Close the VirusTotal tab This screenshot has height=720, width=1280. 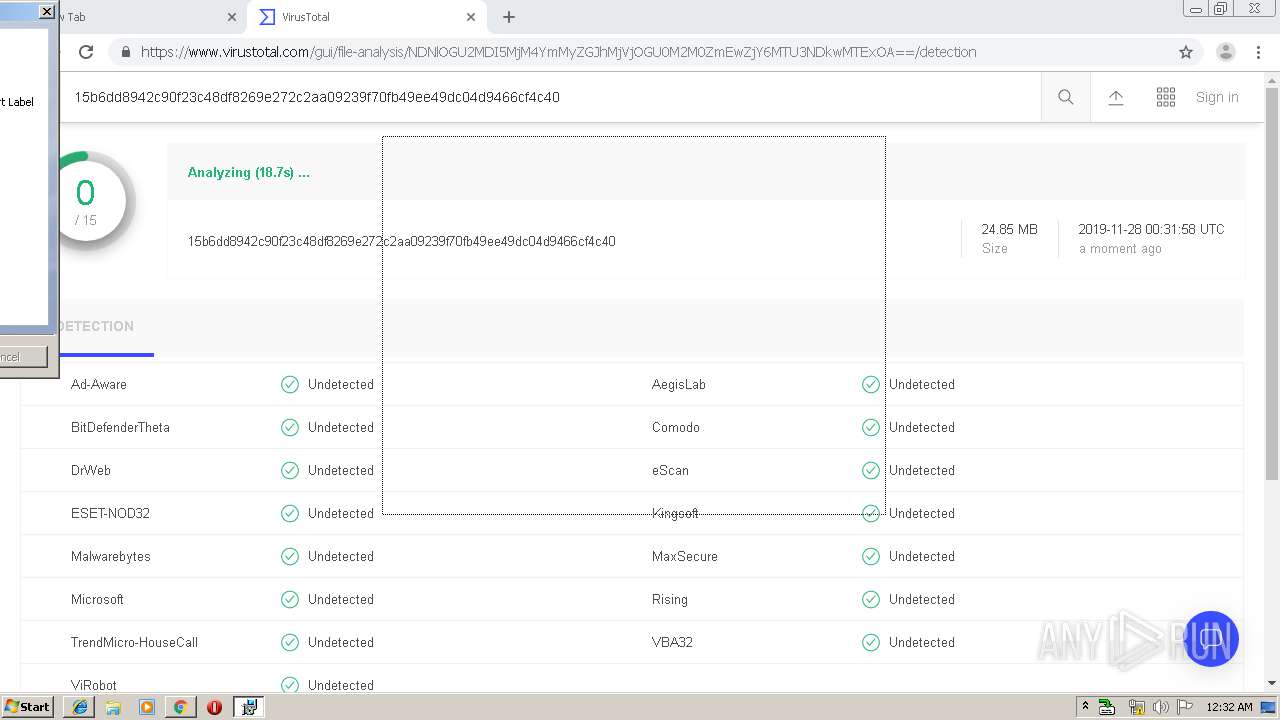pyautogui.click(x=471, y=17)
